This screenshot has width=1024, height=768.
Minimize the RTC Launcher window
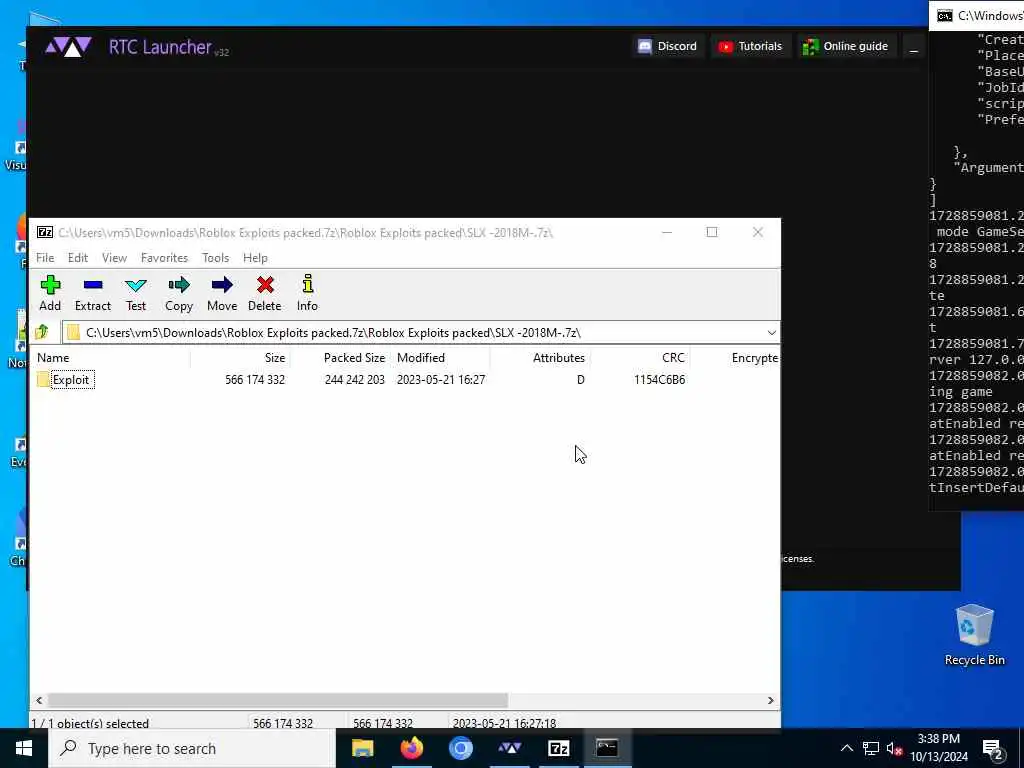(x=914, y=48)
